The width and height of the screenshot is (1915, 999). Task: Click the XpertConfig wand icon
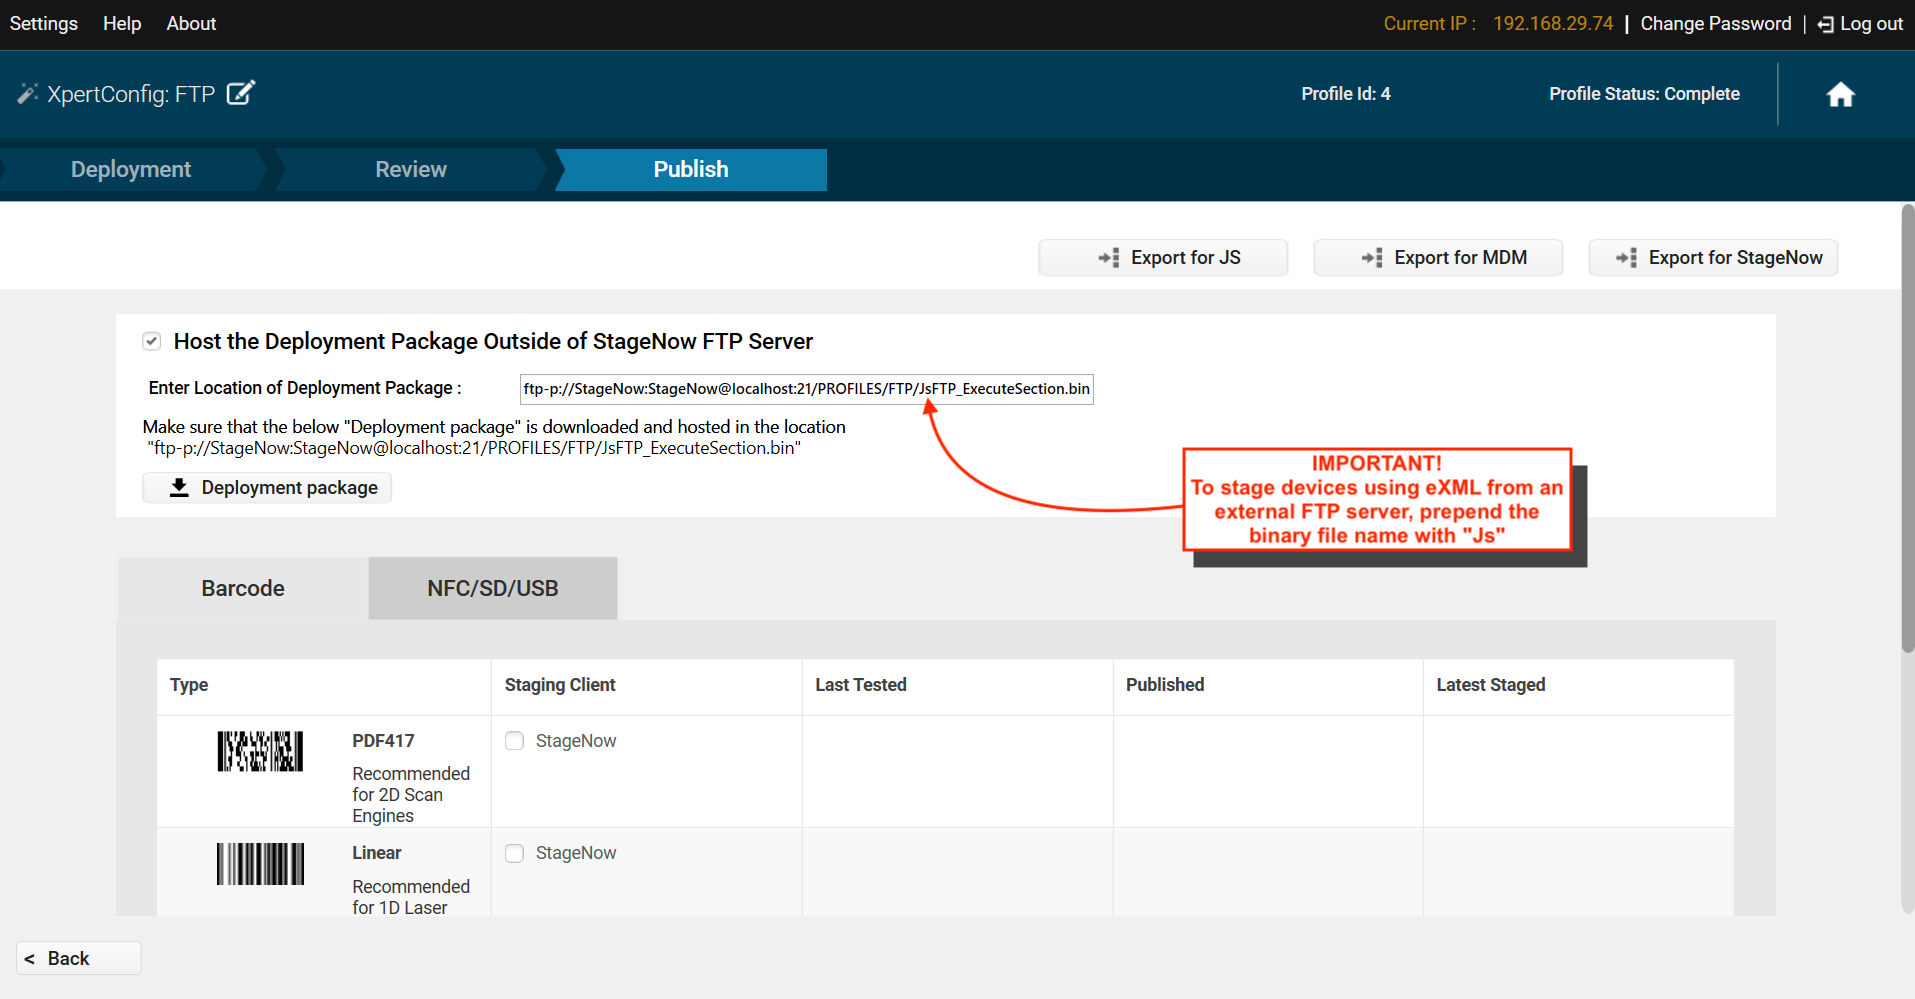27,94
